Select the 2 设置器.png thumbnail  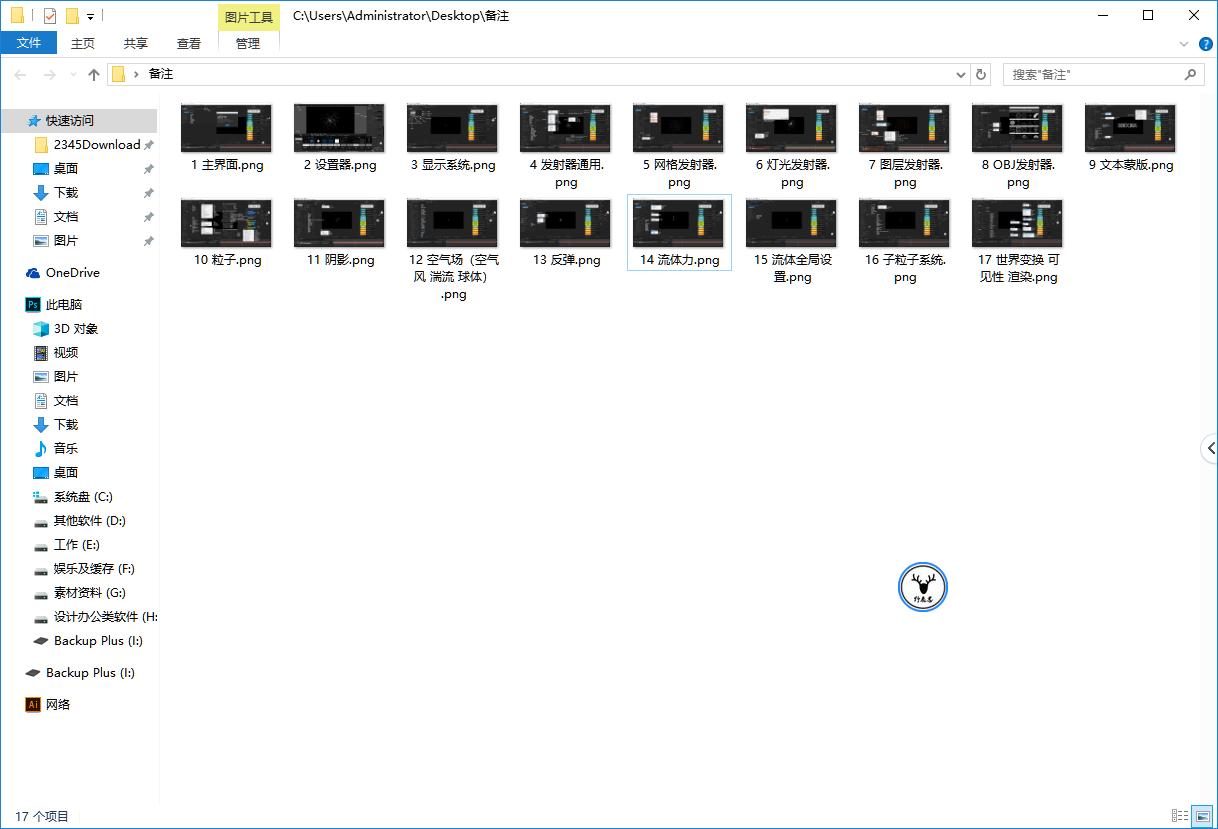(x=340, y=128)
